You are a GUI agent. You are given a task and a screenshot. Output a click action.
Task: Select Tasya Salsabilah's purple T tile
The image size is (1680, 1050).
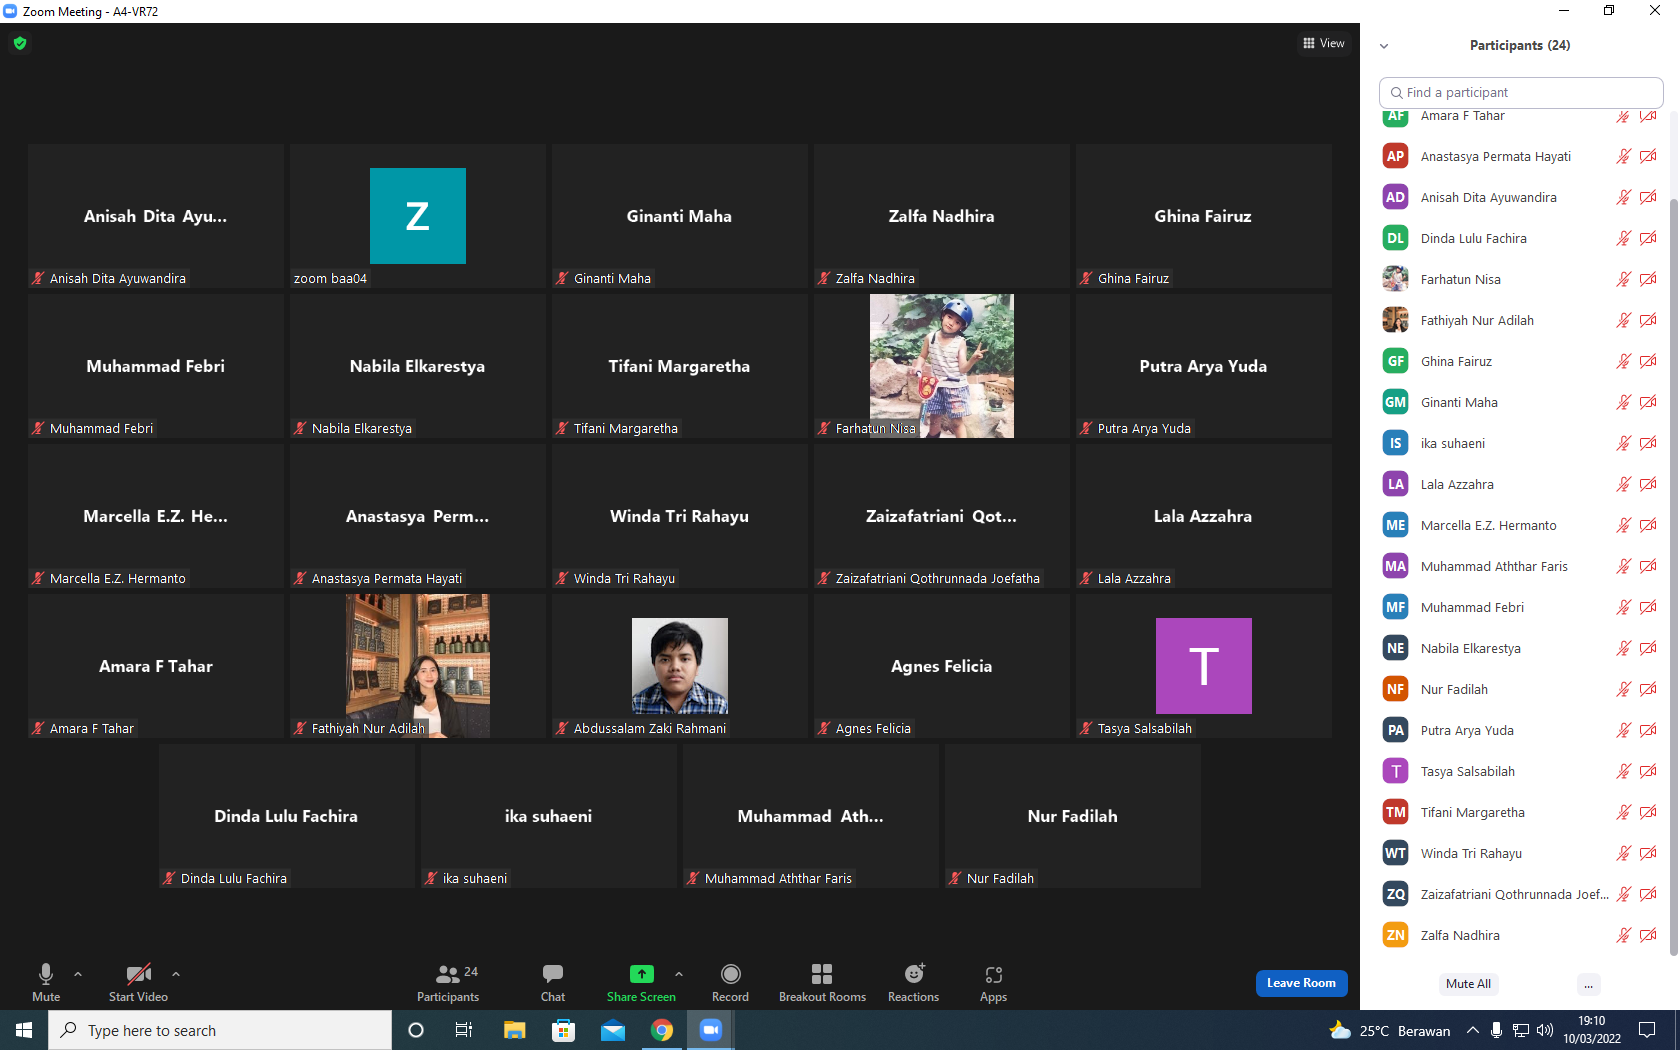click(x=1204, y=666)
